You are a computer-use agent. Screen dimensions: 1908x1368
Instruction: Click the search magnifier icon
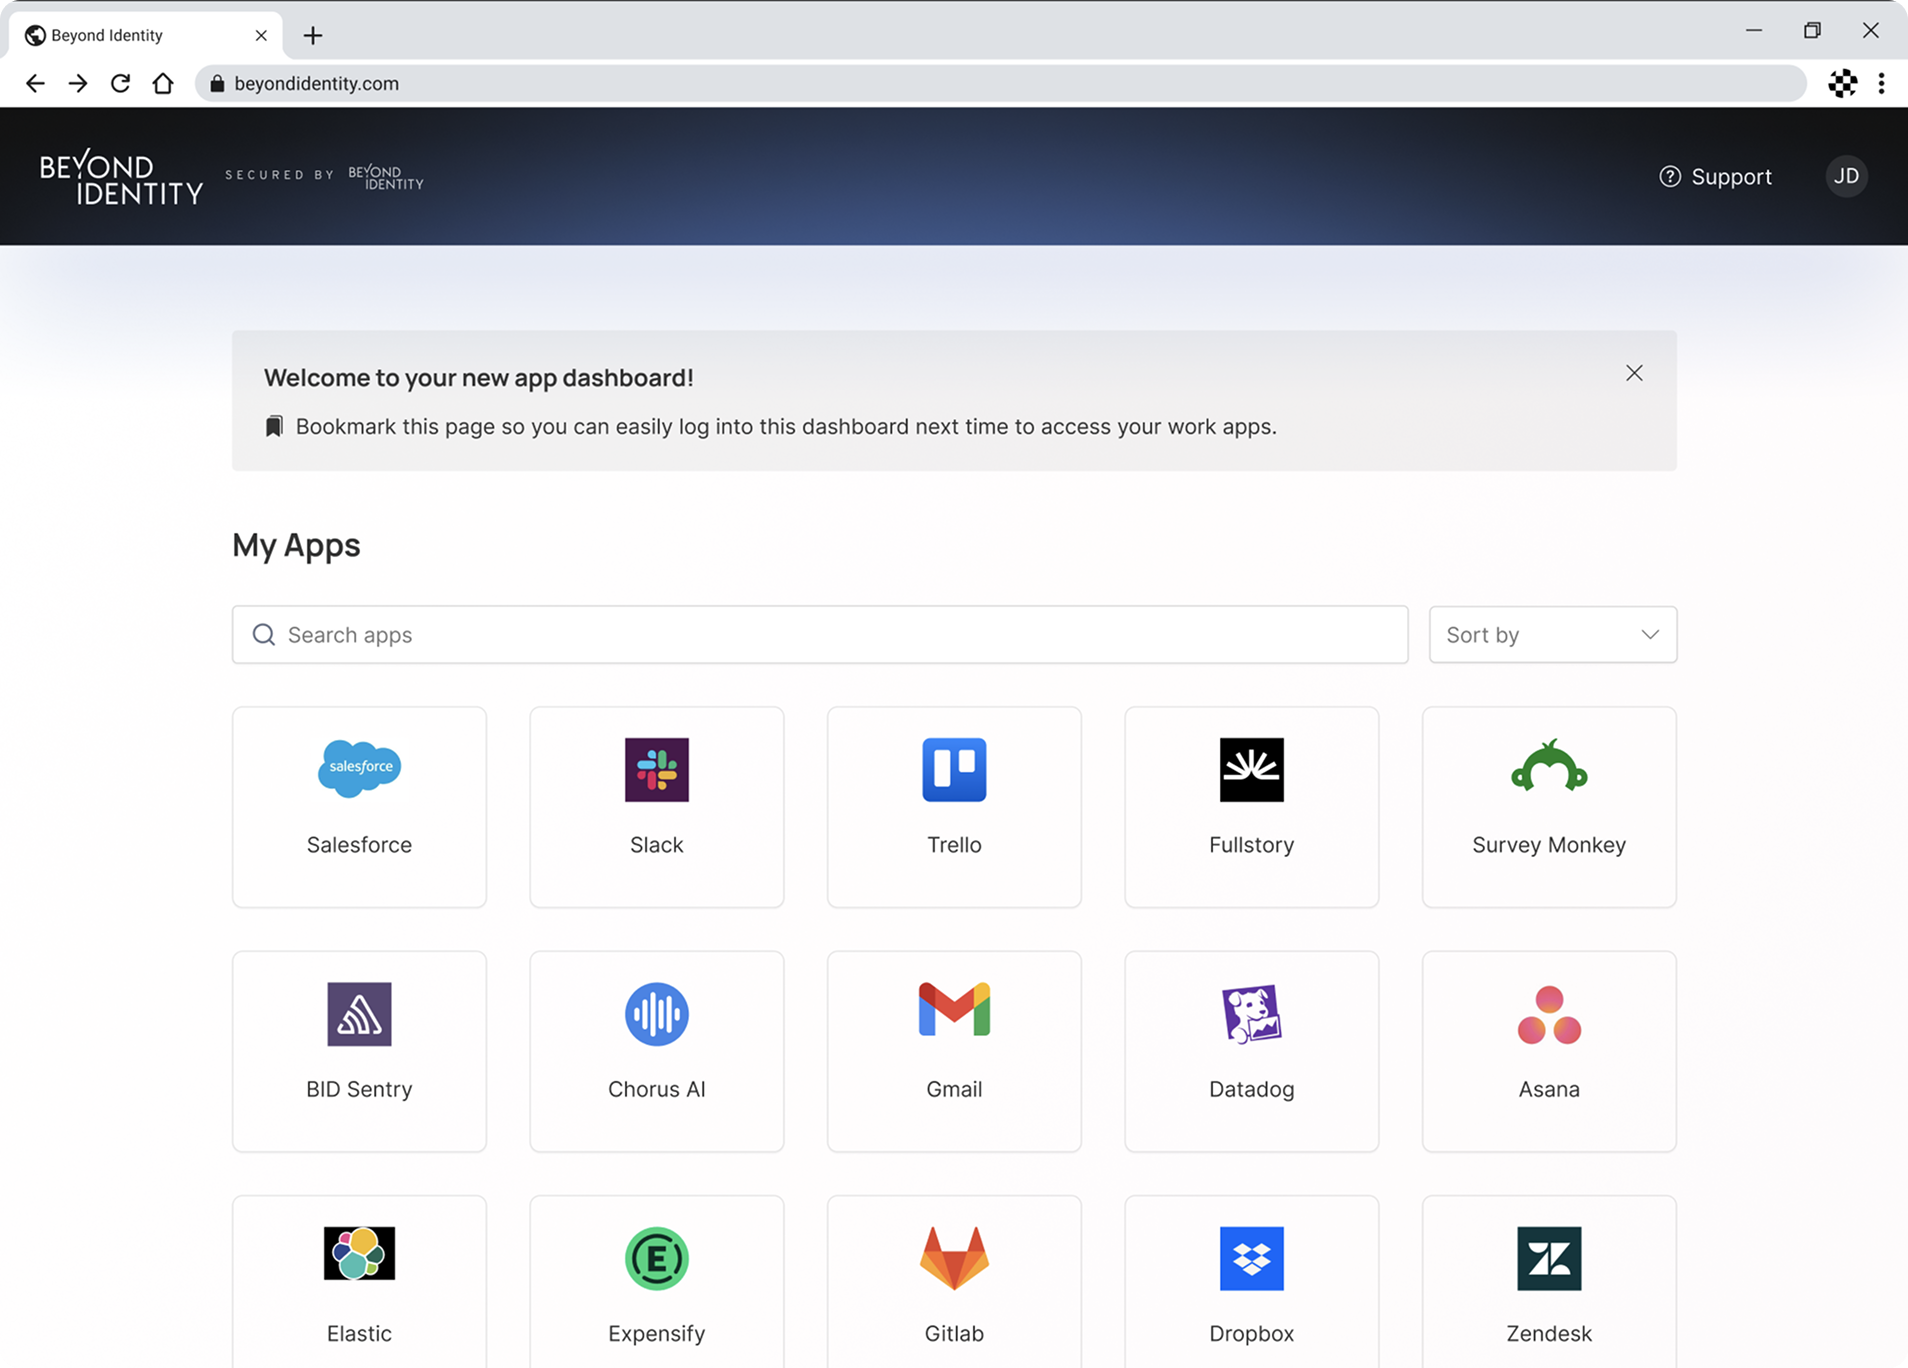[x=264, y=635]
